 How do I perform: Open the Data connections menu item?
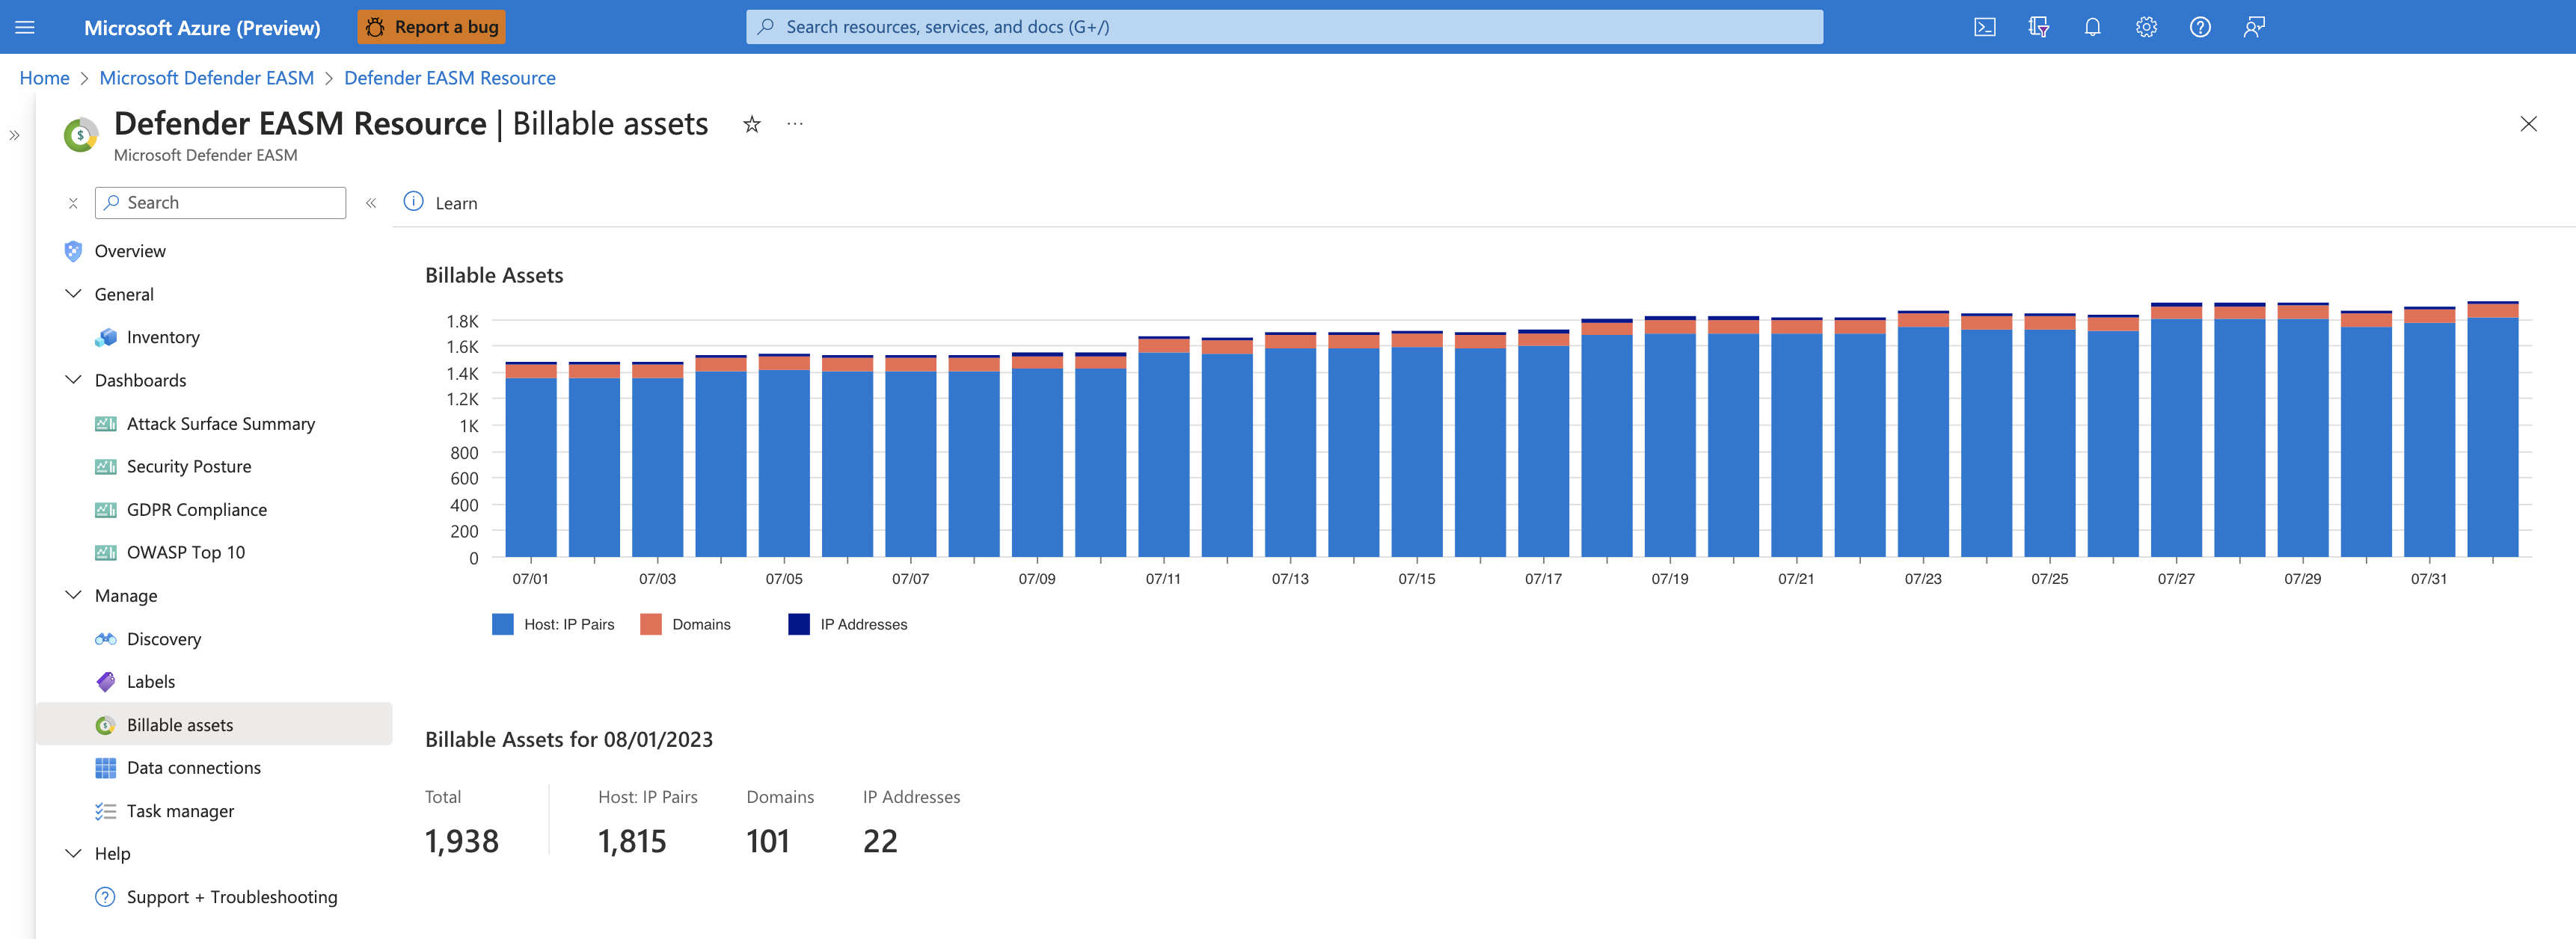tap(192, 766)
